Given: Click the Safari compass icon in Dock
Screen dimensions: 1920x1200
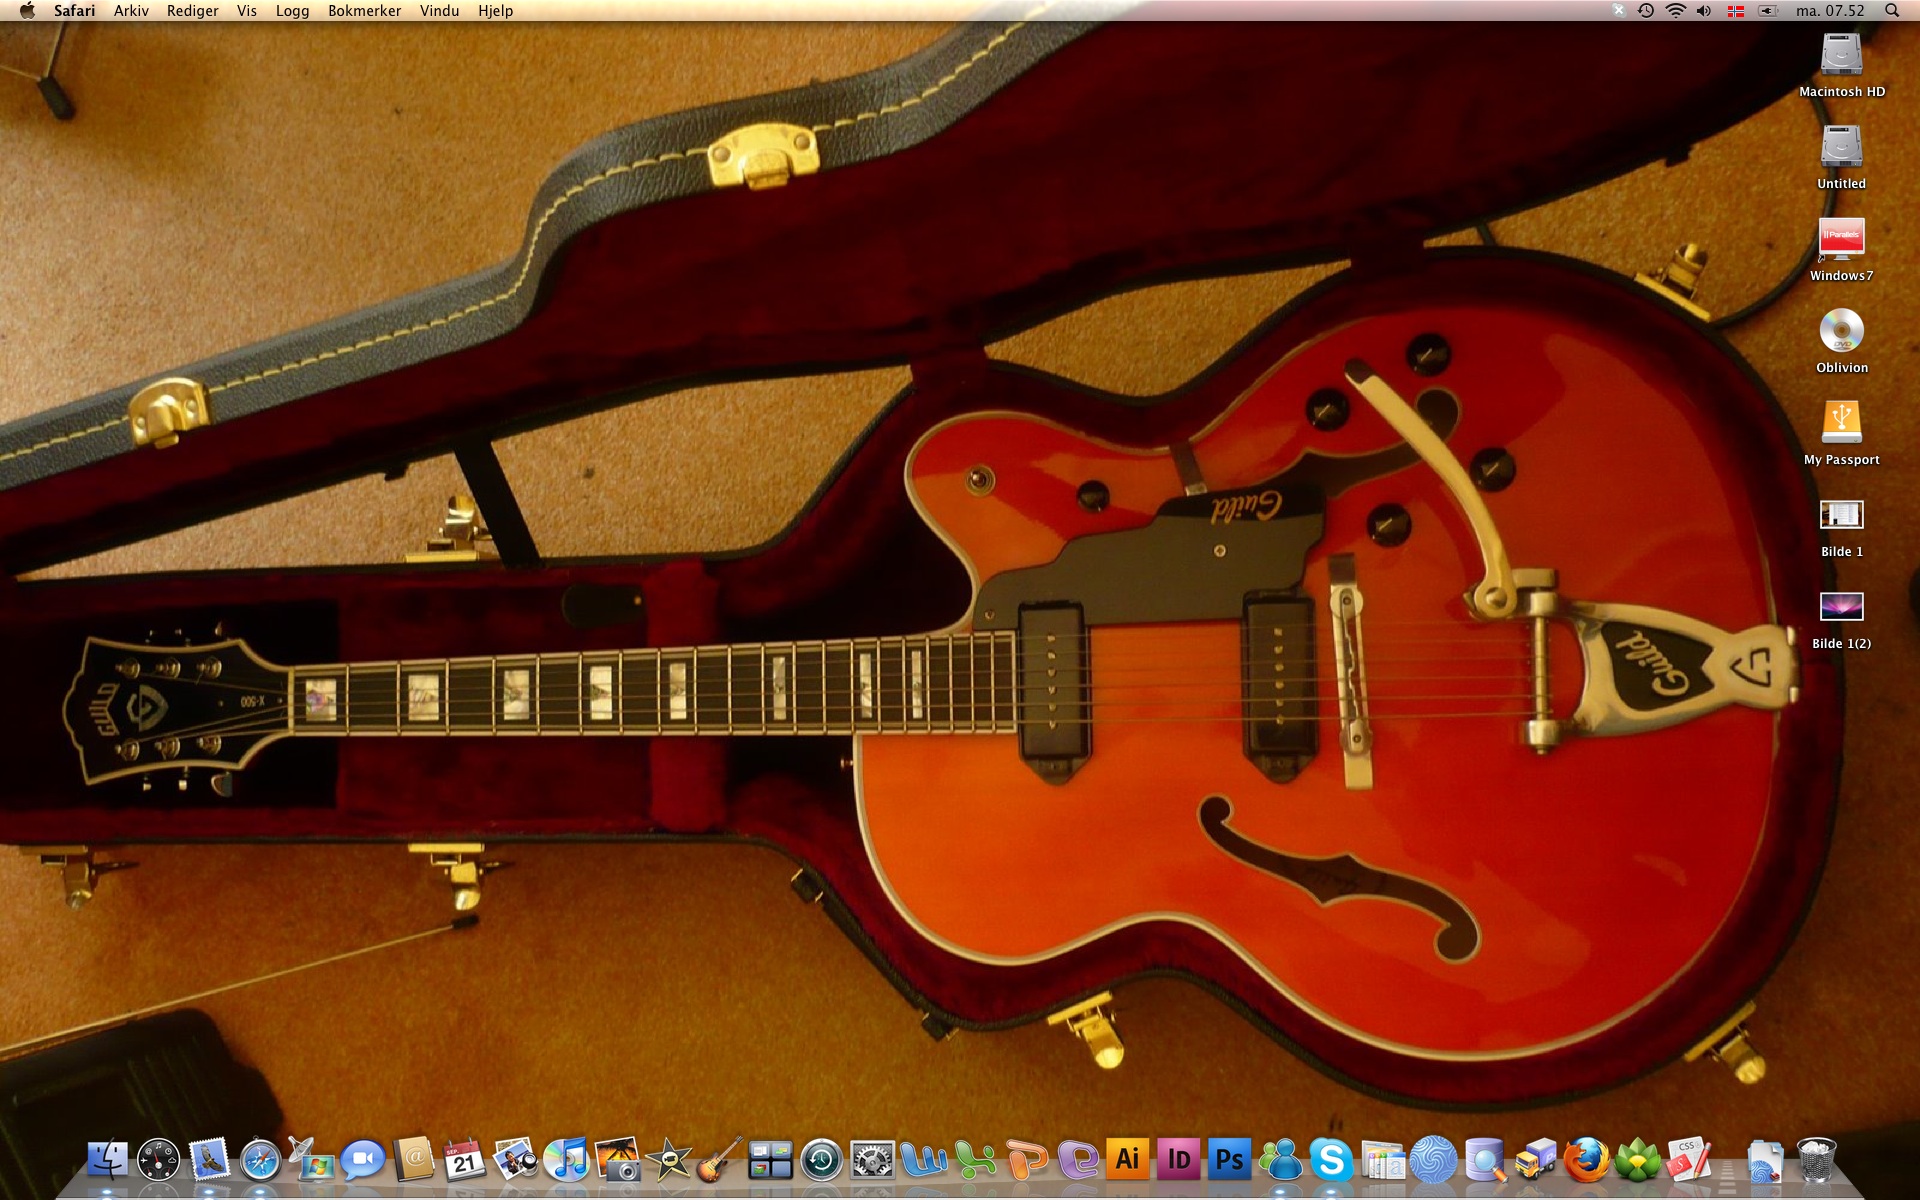Looking at the screenshot, I should (260, 1160).
